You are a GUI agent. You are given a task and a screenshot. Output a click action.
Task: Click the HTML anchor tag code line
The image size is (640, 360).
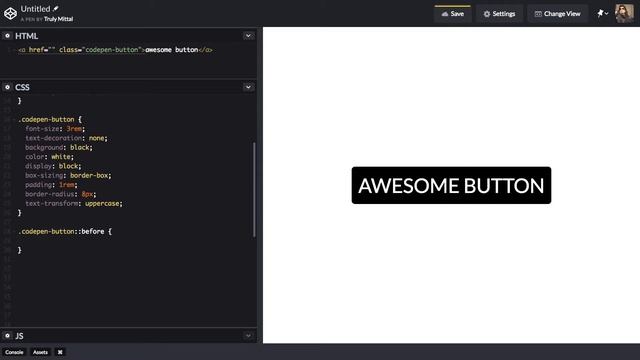coord(115,50)
